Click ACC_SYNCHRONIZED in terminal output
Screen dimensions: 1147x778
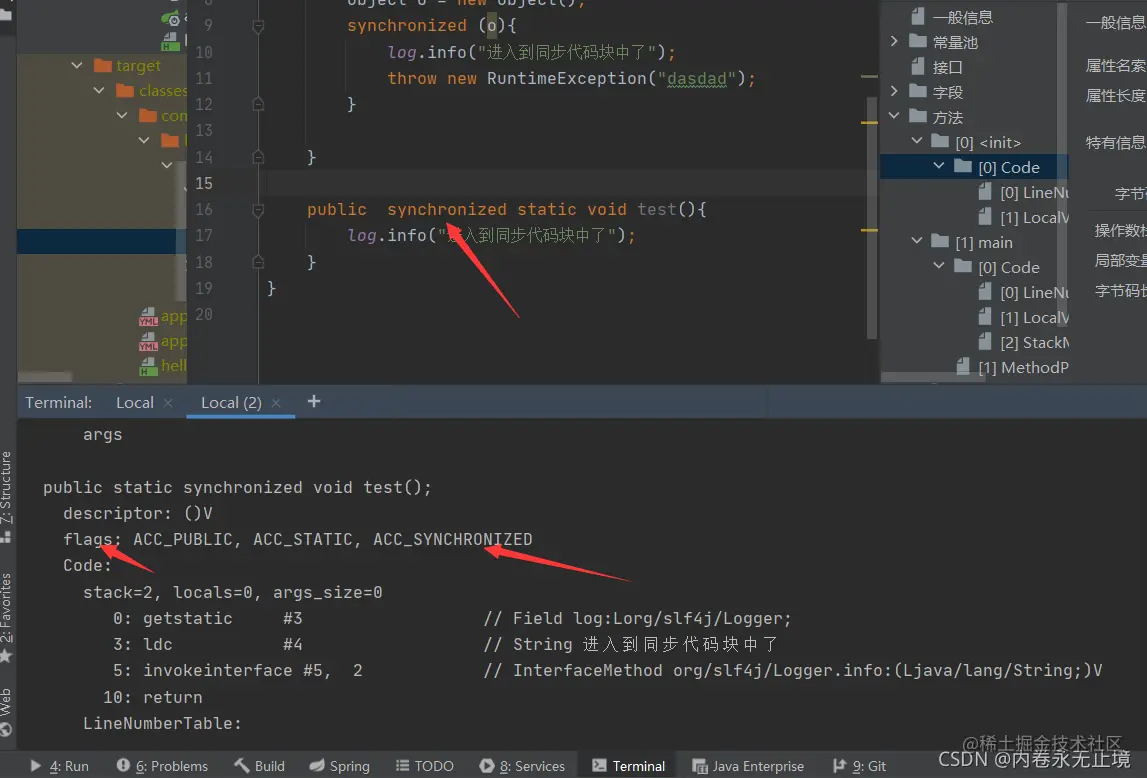[x=453, y=540]
